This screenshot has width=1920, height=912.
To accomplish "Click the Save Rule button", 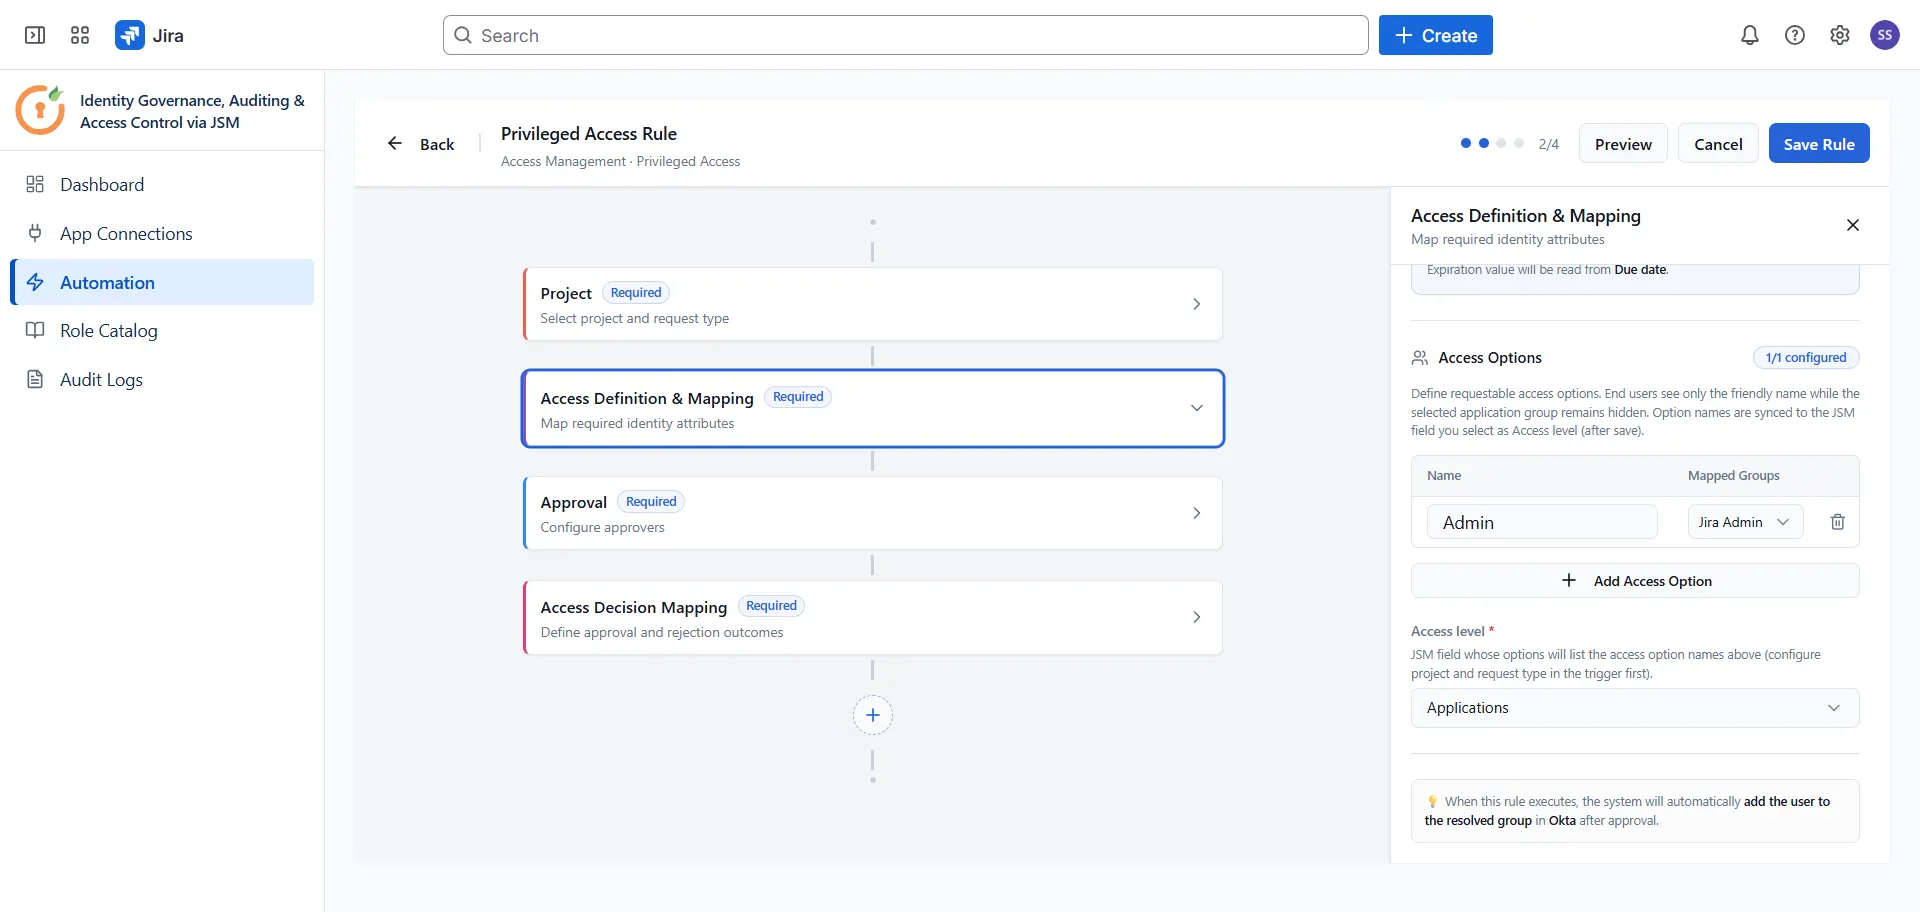I will pos(1819,143).
